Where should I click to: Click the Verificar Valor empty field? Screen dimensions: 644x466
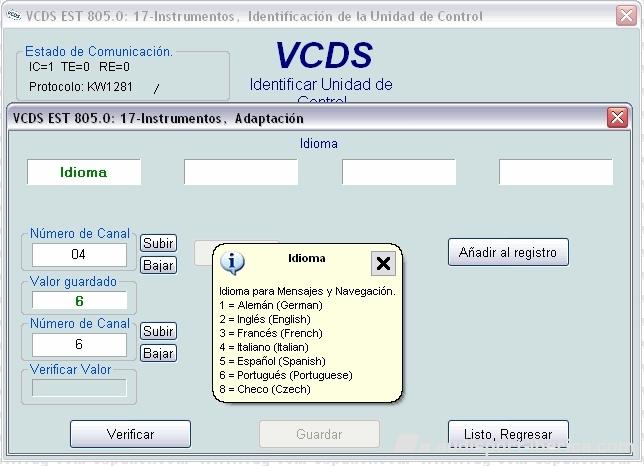tap(79, 388)
